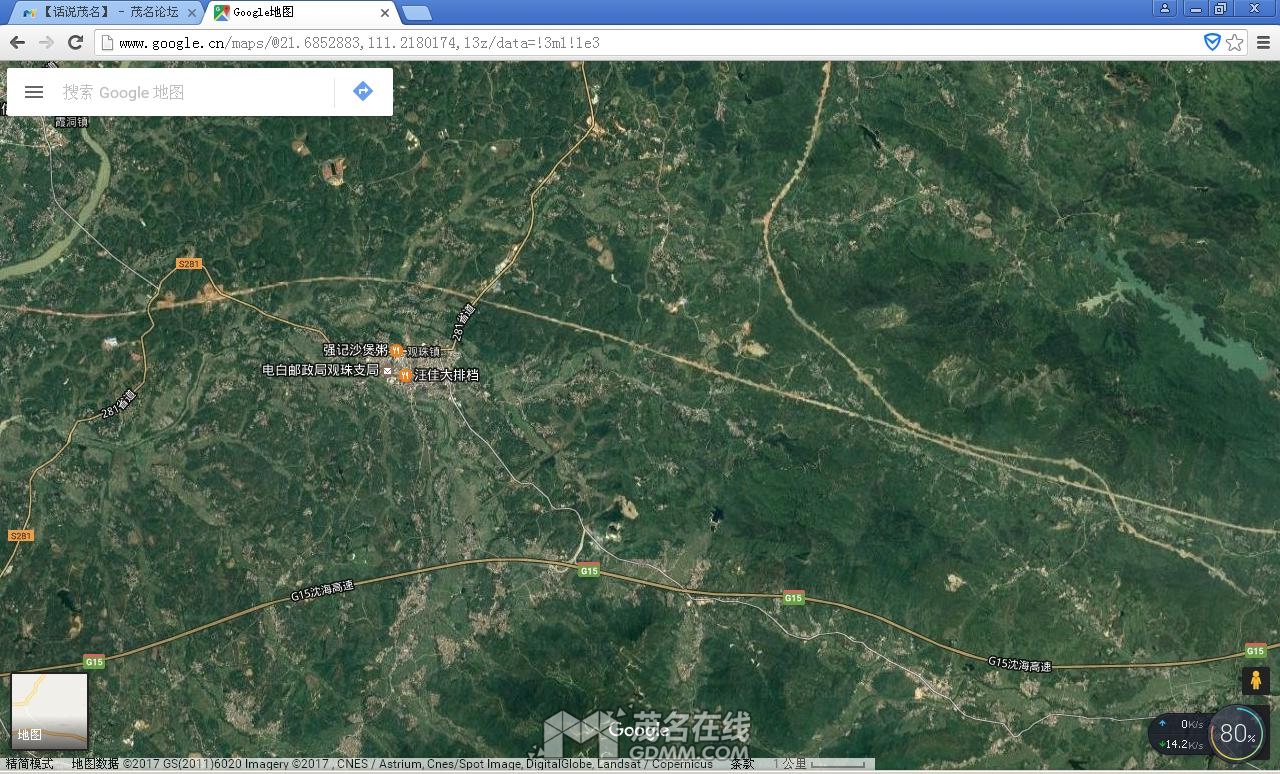Image resolution: width=1280 pixels, height=774 pixels.
Task: Reload the page with the refresh icon
Action: pyautogui.click(x=75, y=42)
